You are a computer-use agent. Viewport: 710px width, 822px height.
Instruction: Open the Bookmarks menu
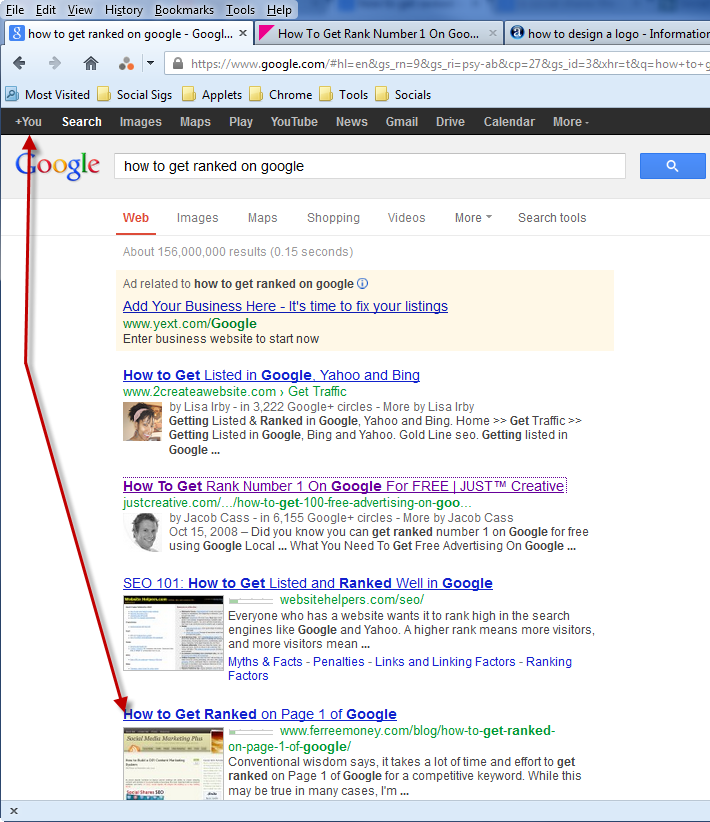tap(184, 10)
